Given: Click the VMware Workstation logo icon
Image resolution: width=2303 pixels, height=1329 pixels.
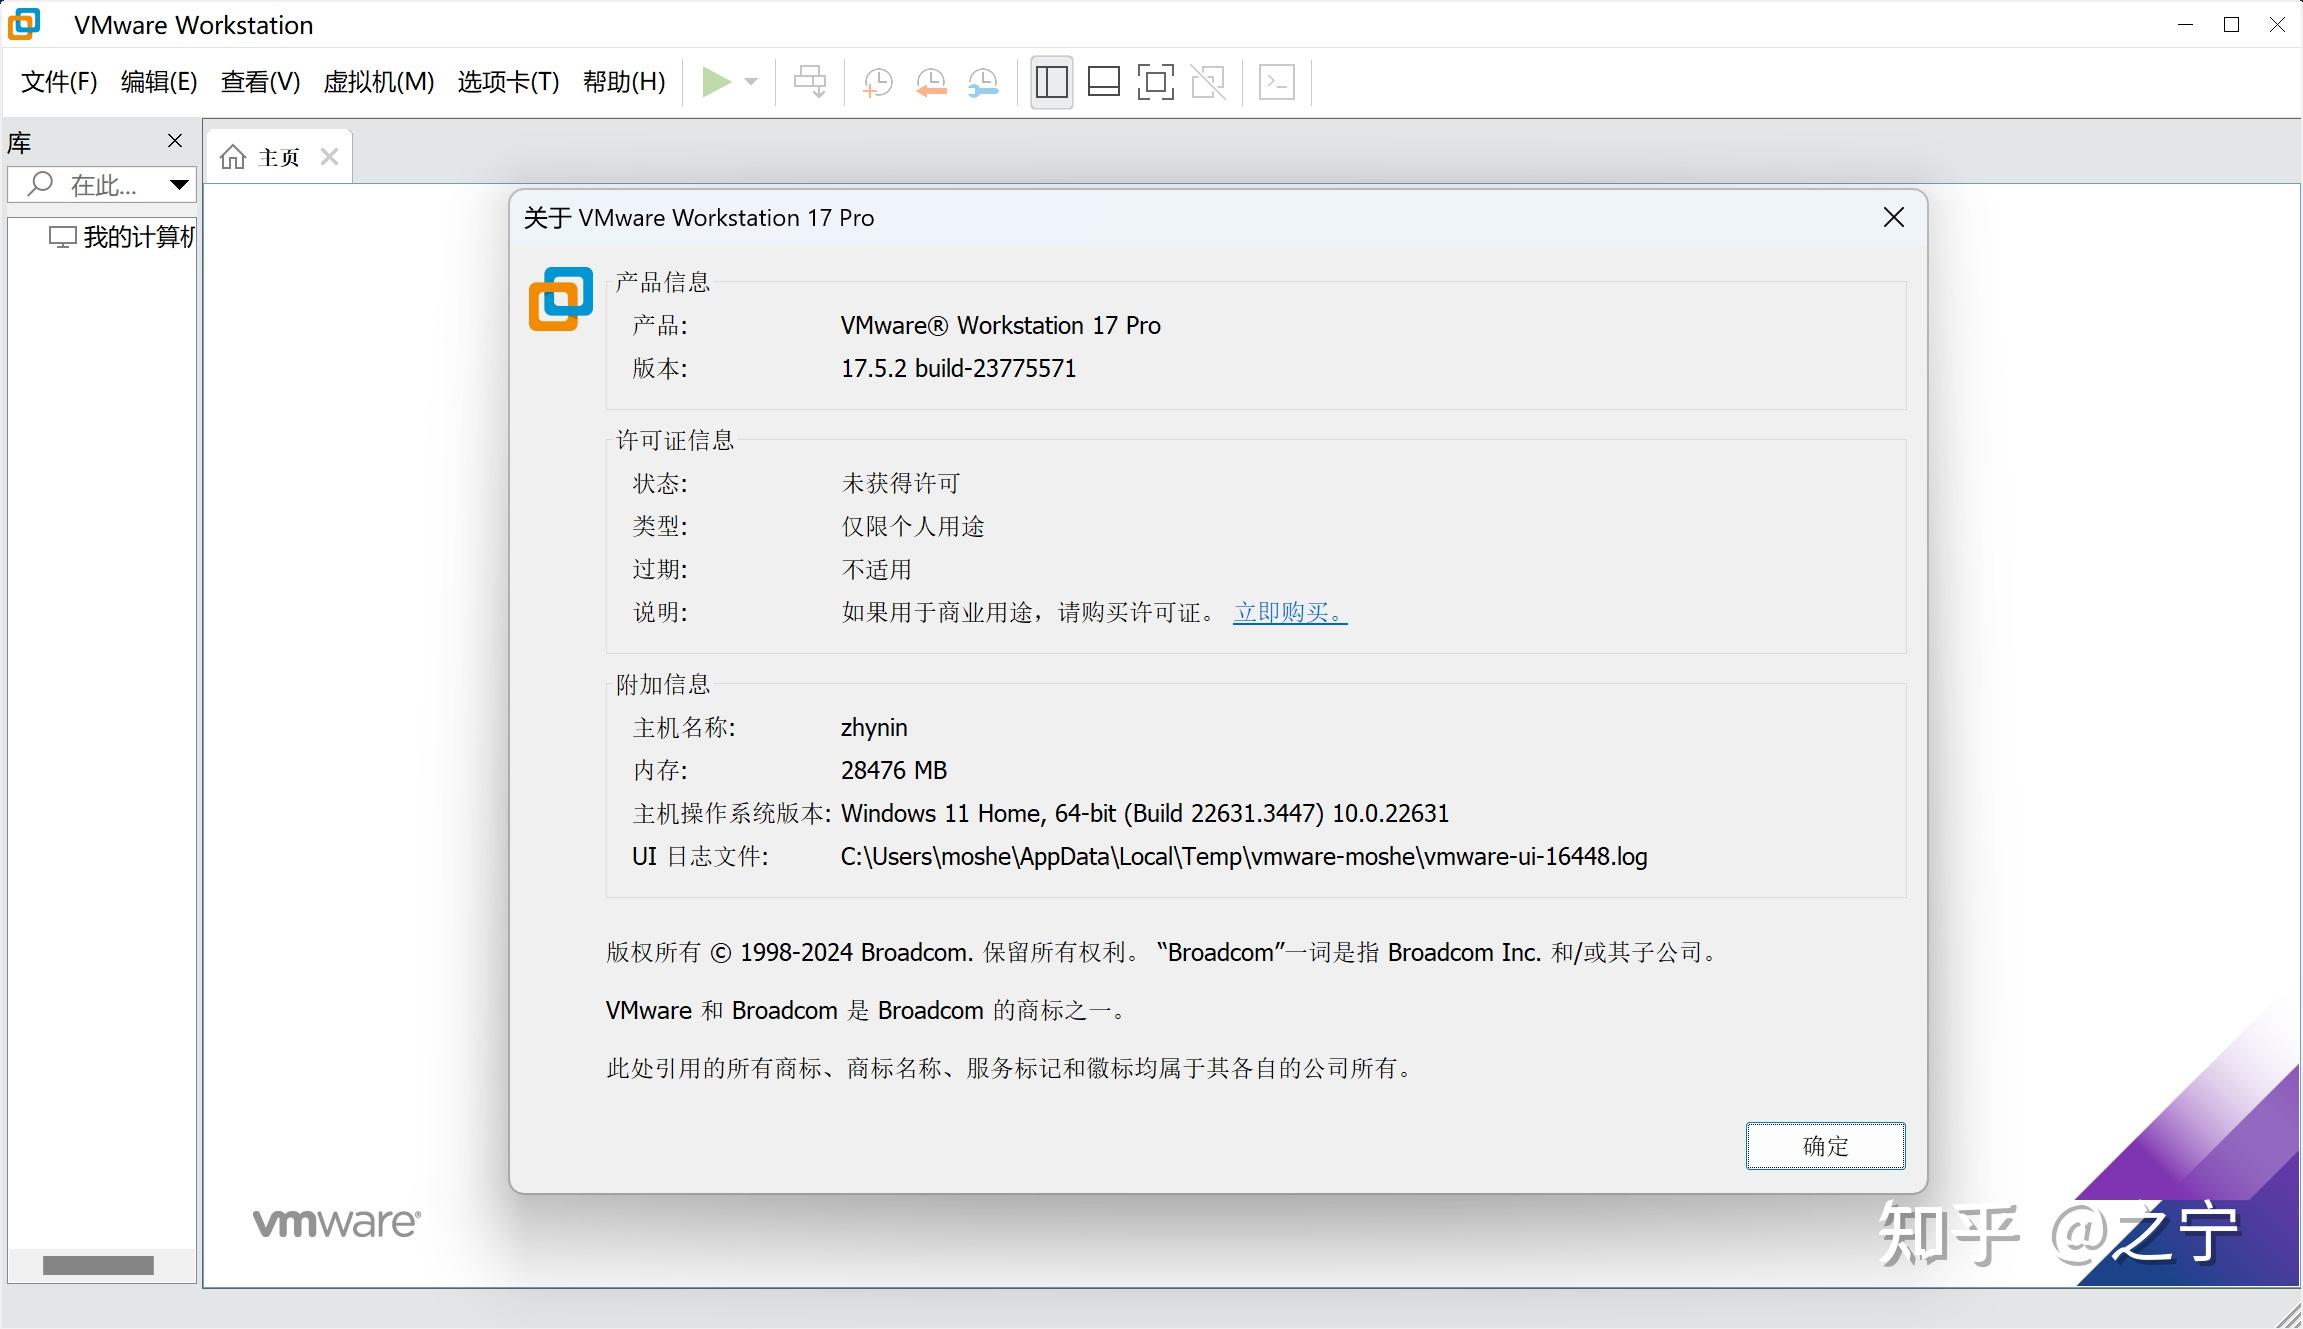Looking at the screenshot, I should [x=23, y=23].
